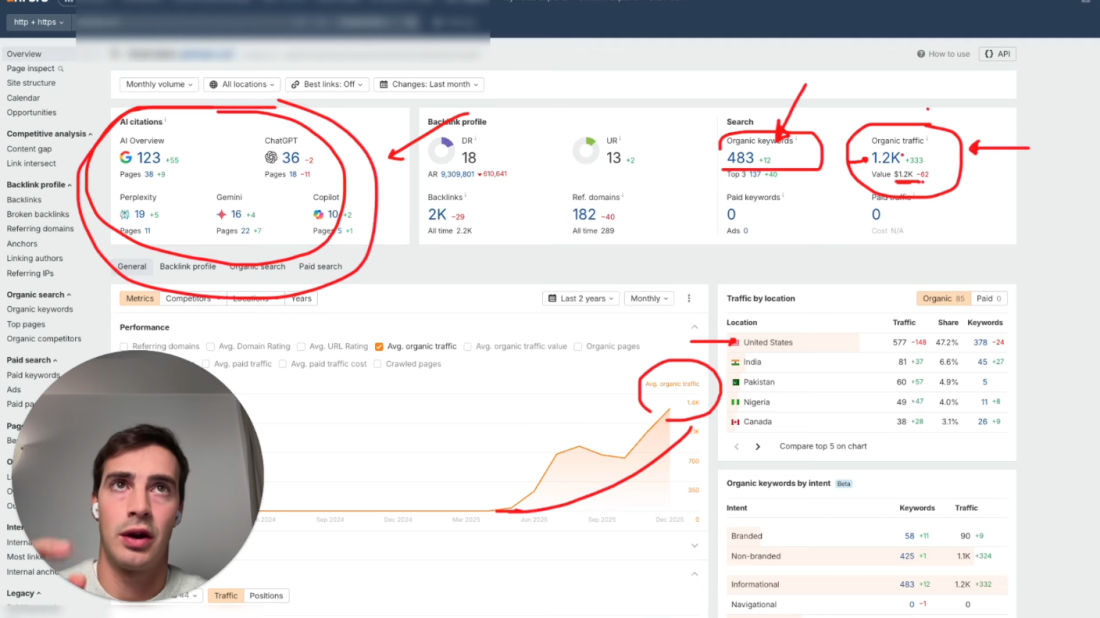The image size is (1100, 618).
Task: Click the API button
Action: click(997, 54)
